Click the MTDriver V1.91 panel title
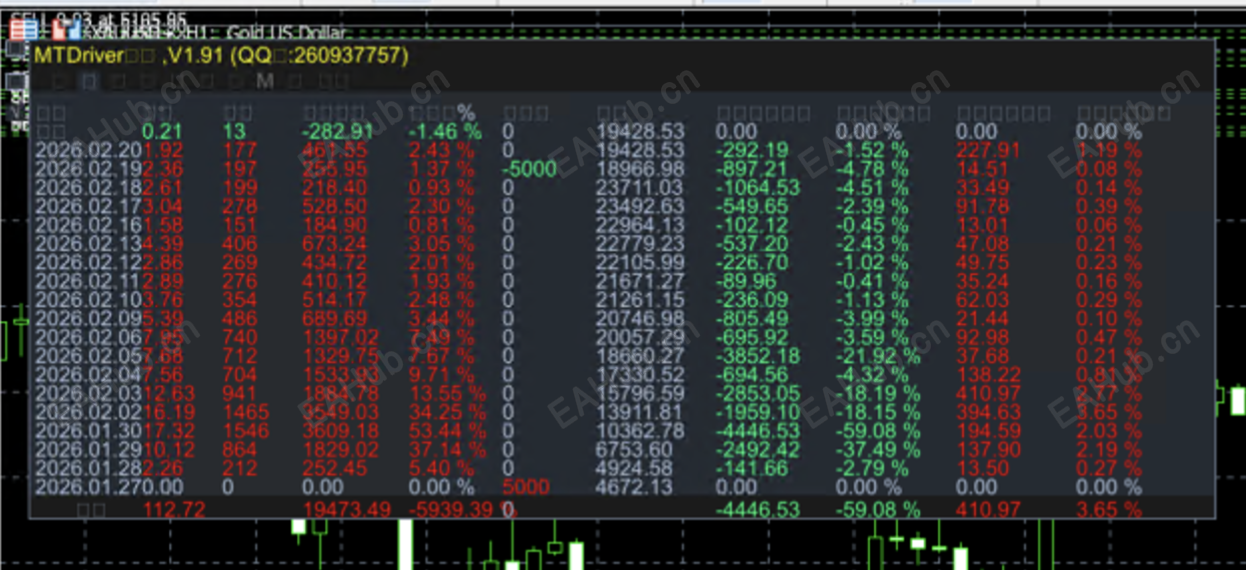The width and height of the screenshot is (1246, 570). 221,55
